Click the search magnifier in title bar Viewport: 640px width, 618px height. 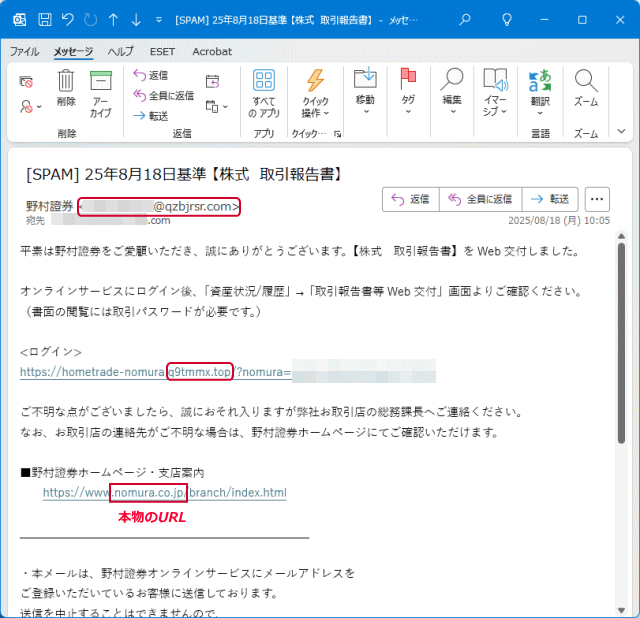(464, 20)
